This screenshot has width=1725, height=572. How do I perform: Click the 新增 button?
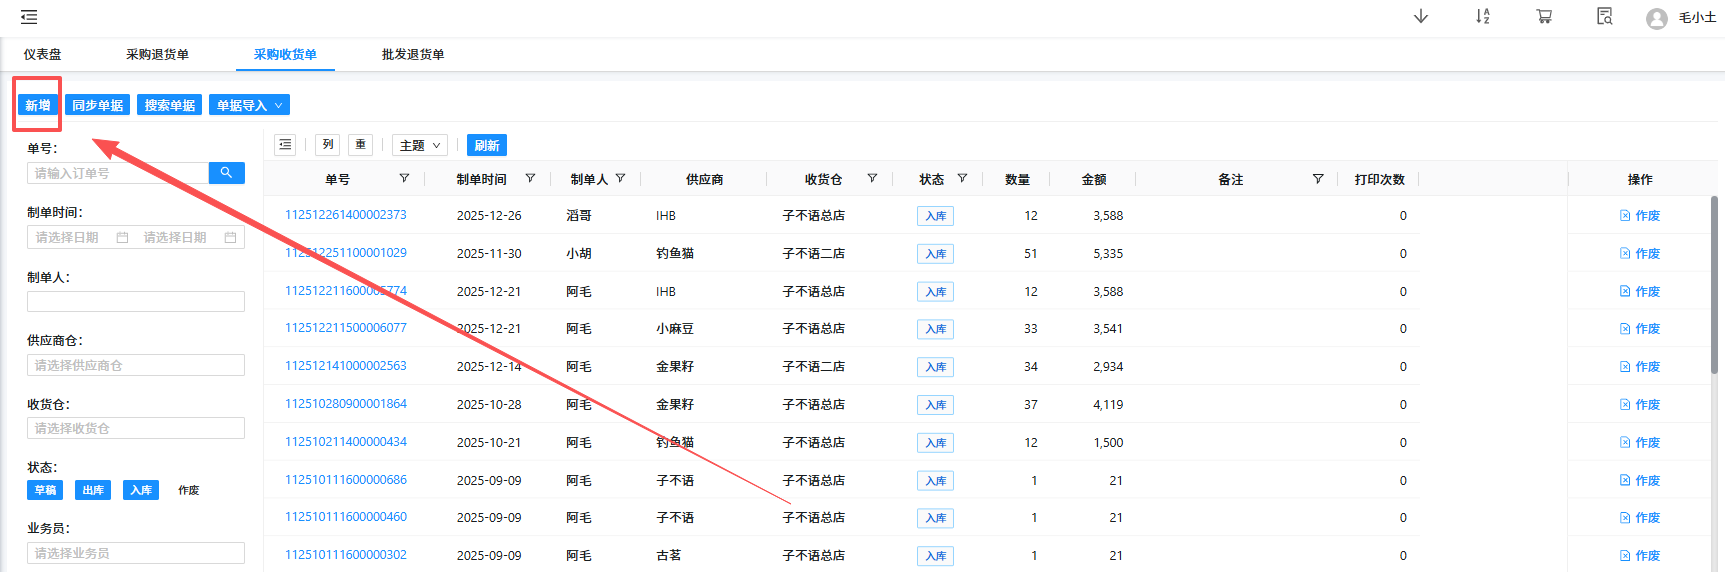click(x=38, y=105)
